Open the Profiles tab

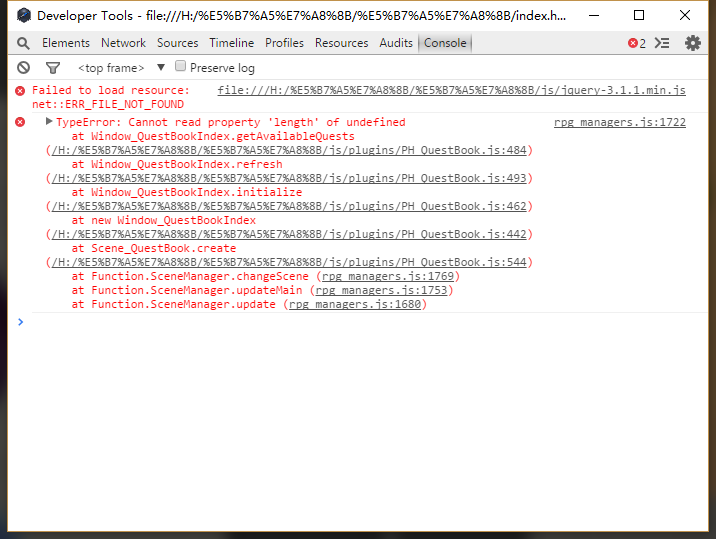click(x=284, y=43)
